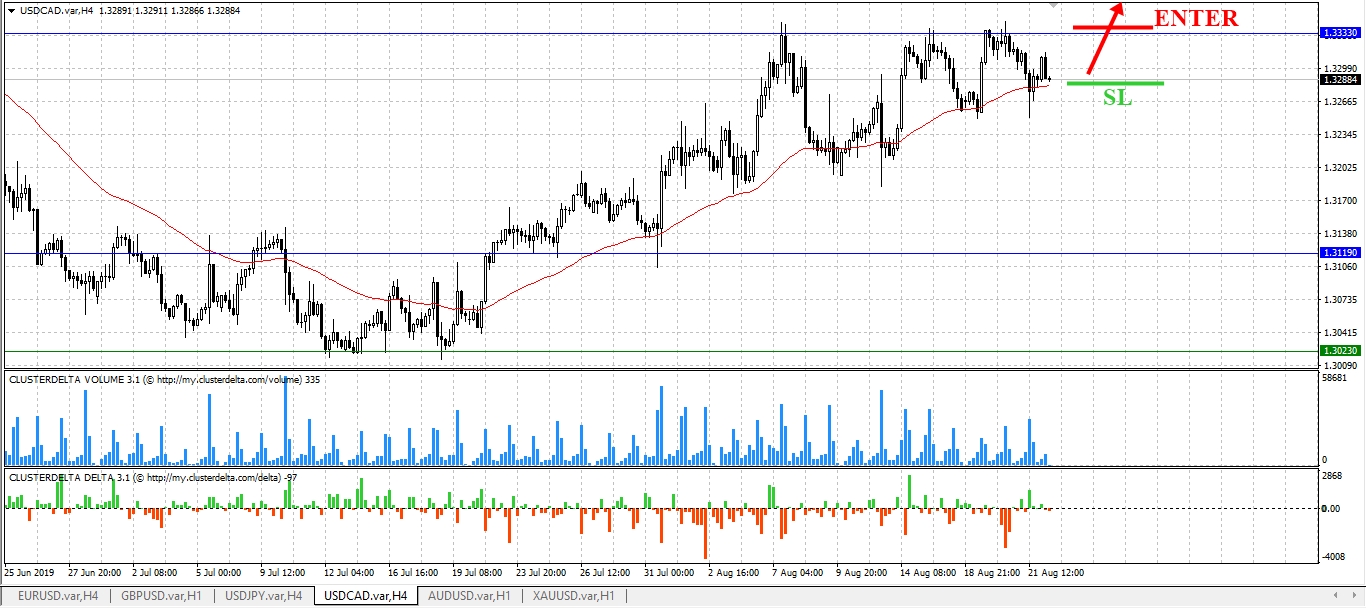Screen dimensions: 1366x608
Task: Show the XAUUSD.var,H1 chart tab
Action: pos(573,596)
